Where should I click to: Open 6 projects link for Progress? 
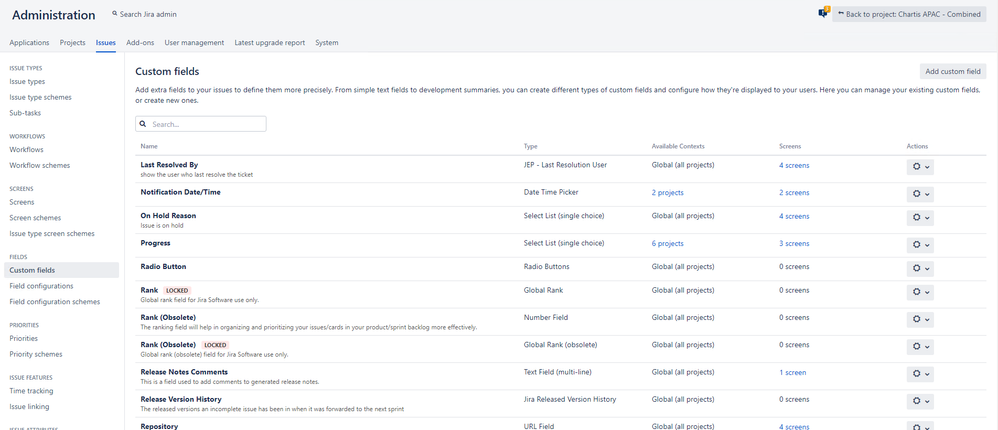(668, 244)
